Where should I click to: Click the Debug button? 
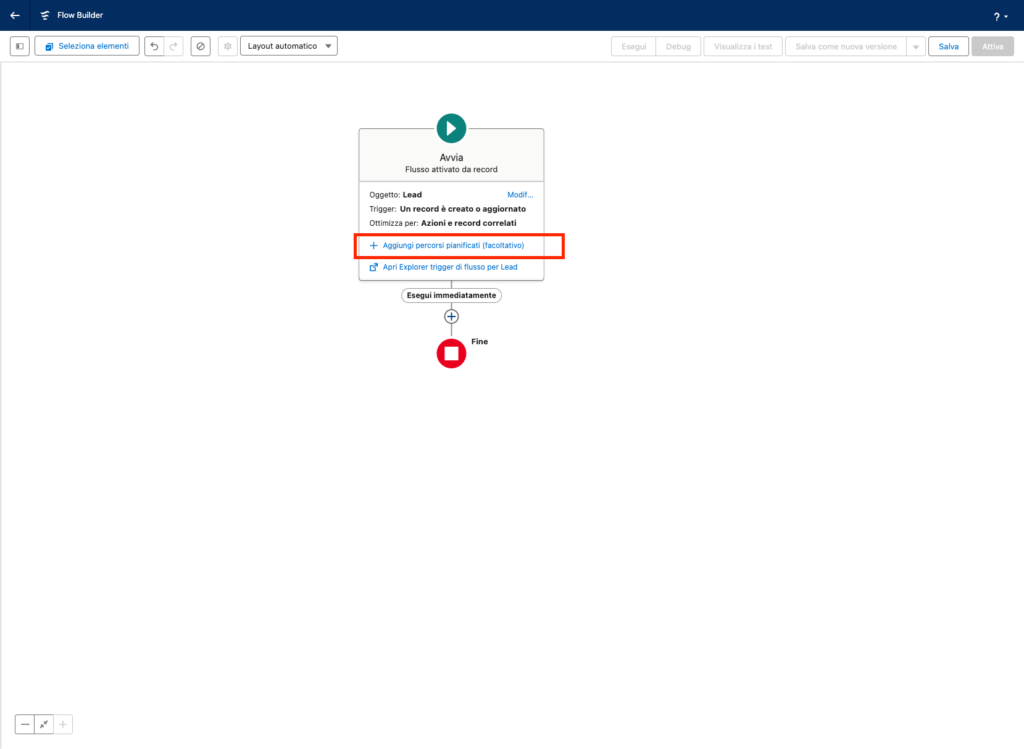click(678, 46)
